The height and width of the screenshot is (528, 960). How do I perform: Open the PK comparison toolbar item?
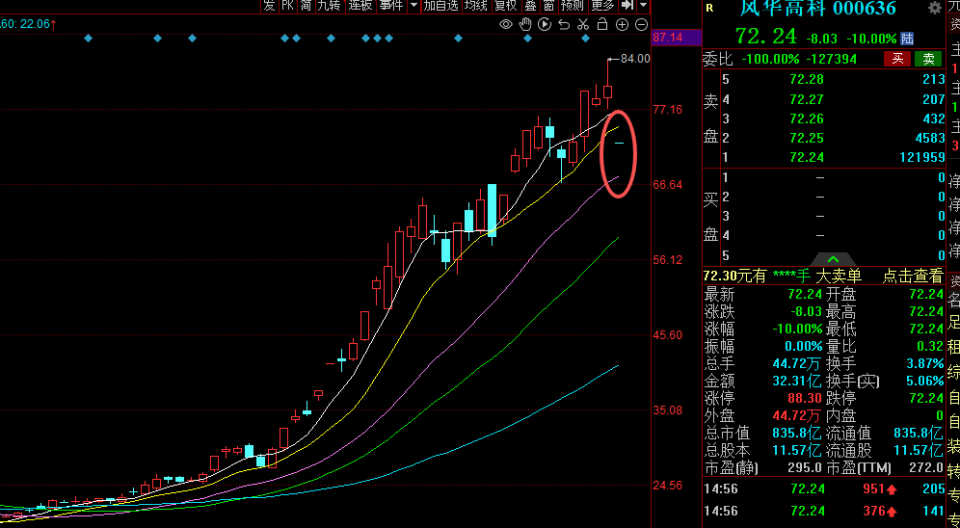(x=288, y=6)
